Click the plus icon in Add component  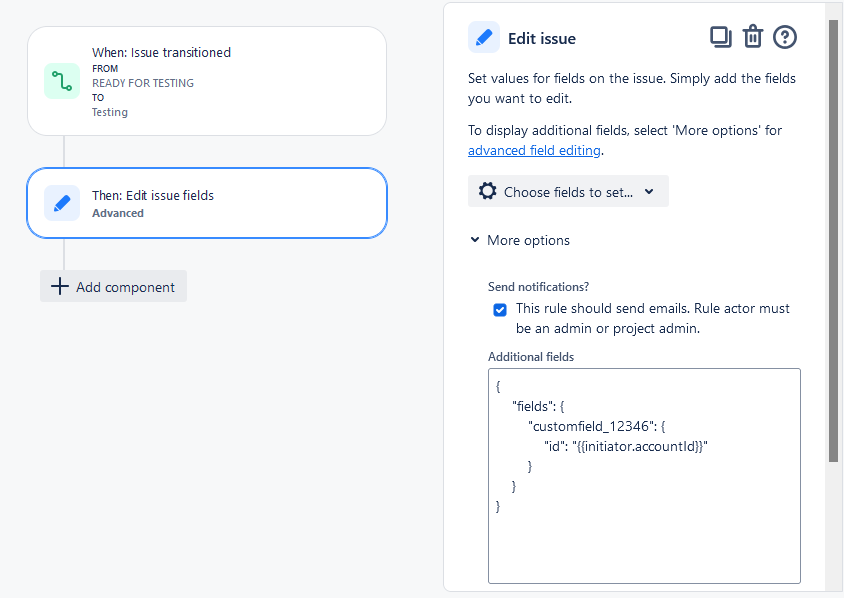[x=60, y=286]
